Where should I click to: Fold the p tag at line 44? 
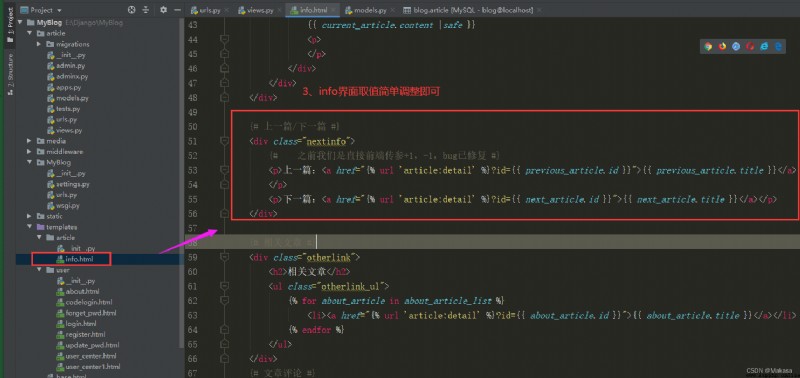pos(224,39)
